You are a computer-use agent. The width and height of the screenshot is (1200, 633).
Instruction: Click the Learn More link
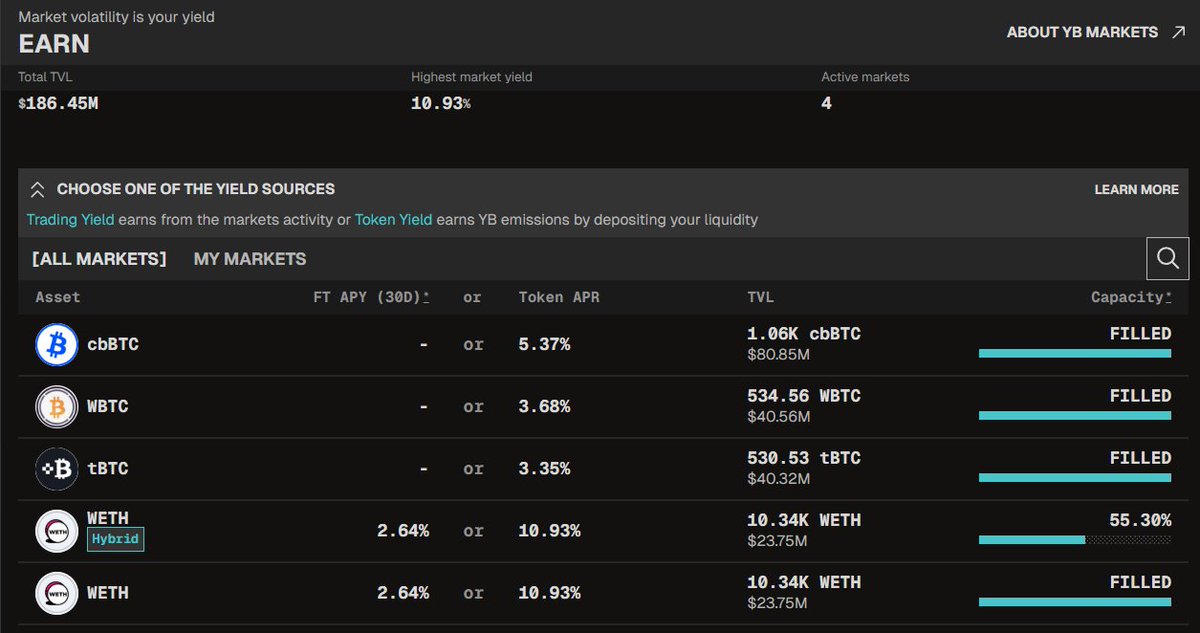tap(1136, 189)
